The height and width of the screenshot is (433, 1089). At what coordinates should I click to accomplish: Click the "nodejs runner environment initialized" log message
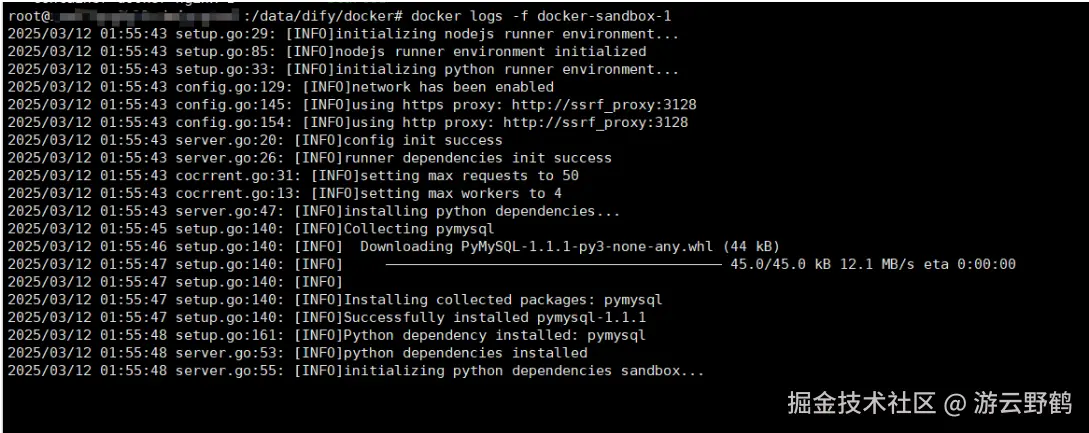point(490,51)
